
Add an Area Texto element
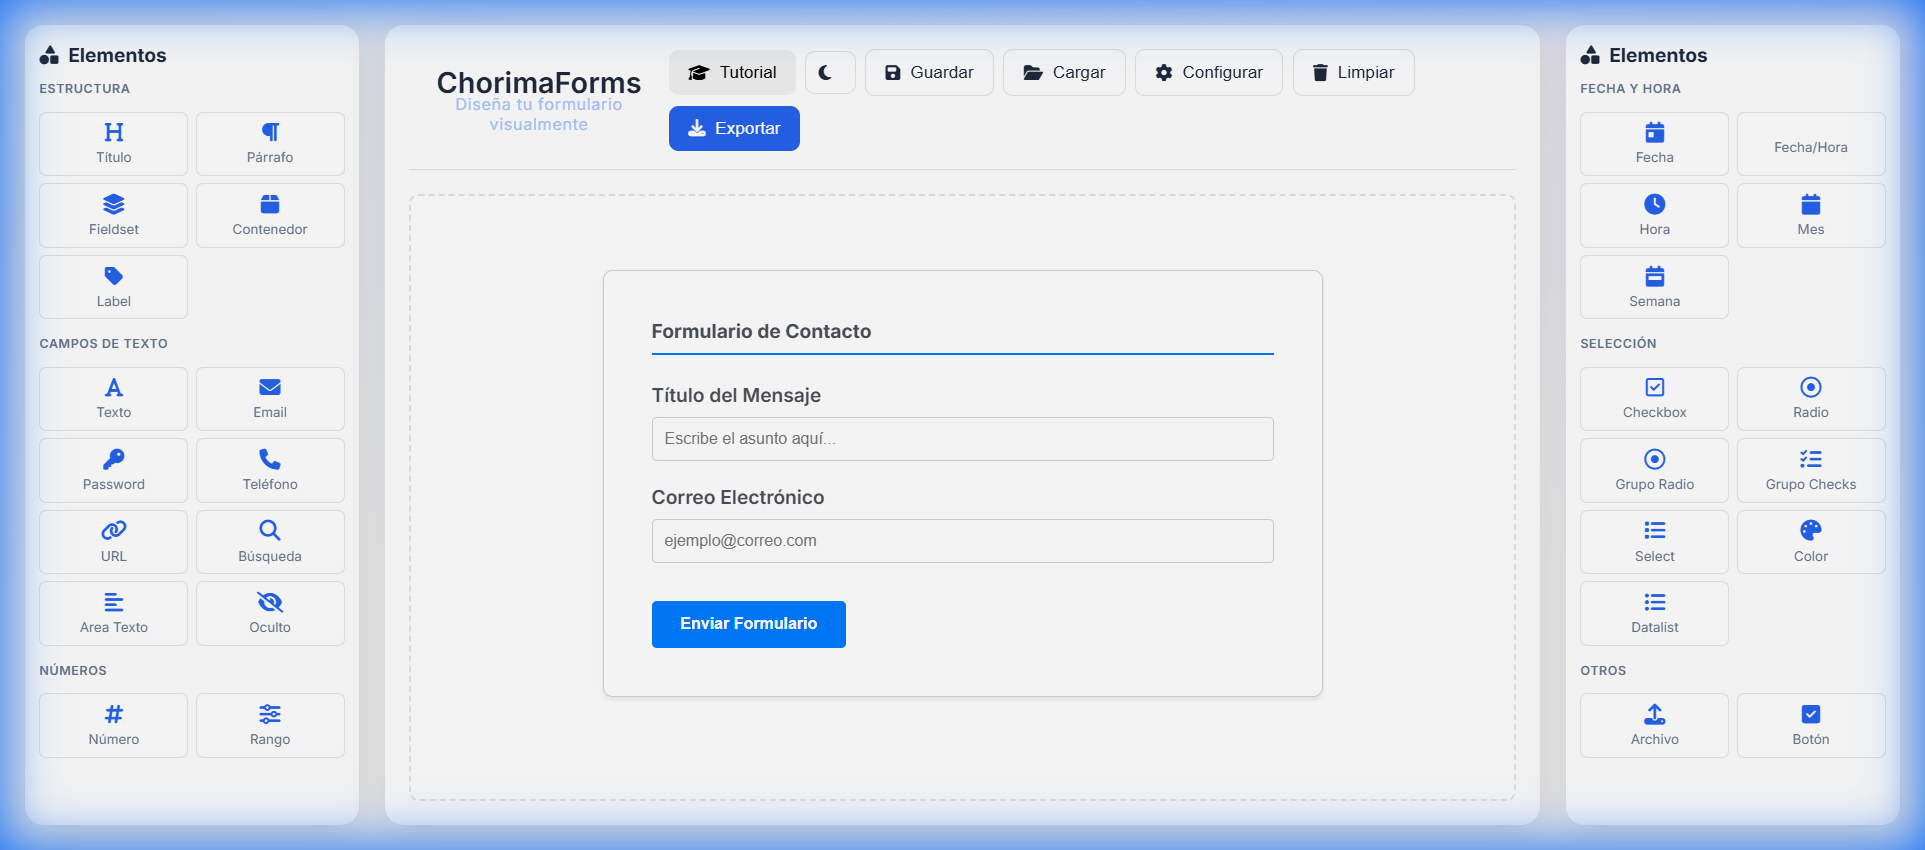(x=113, y=613)
